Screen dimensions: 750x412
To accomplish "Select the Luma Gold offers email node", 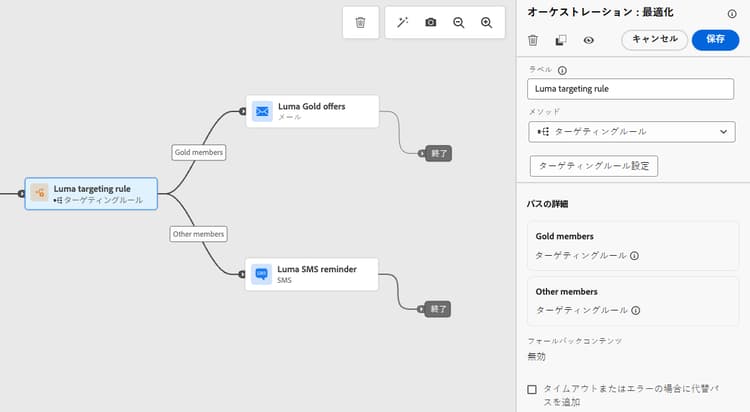I will click(x=312, y=111).
